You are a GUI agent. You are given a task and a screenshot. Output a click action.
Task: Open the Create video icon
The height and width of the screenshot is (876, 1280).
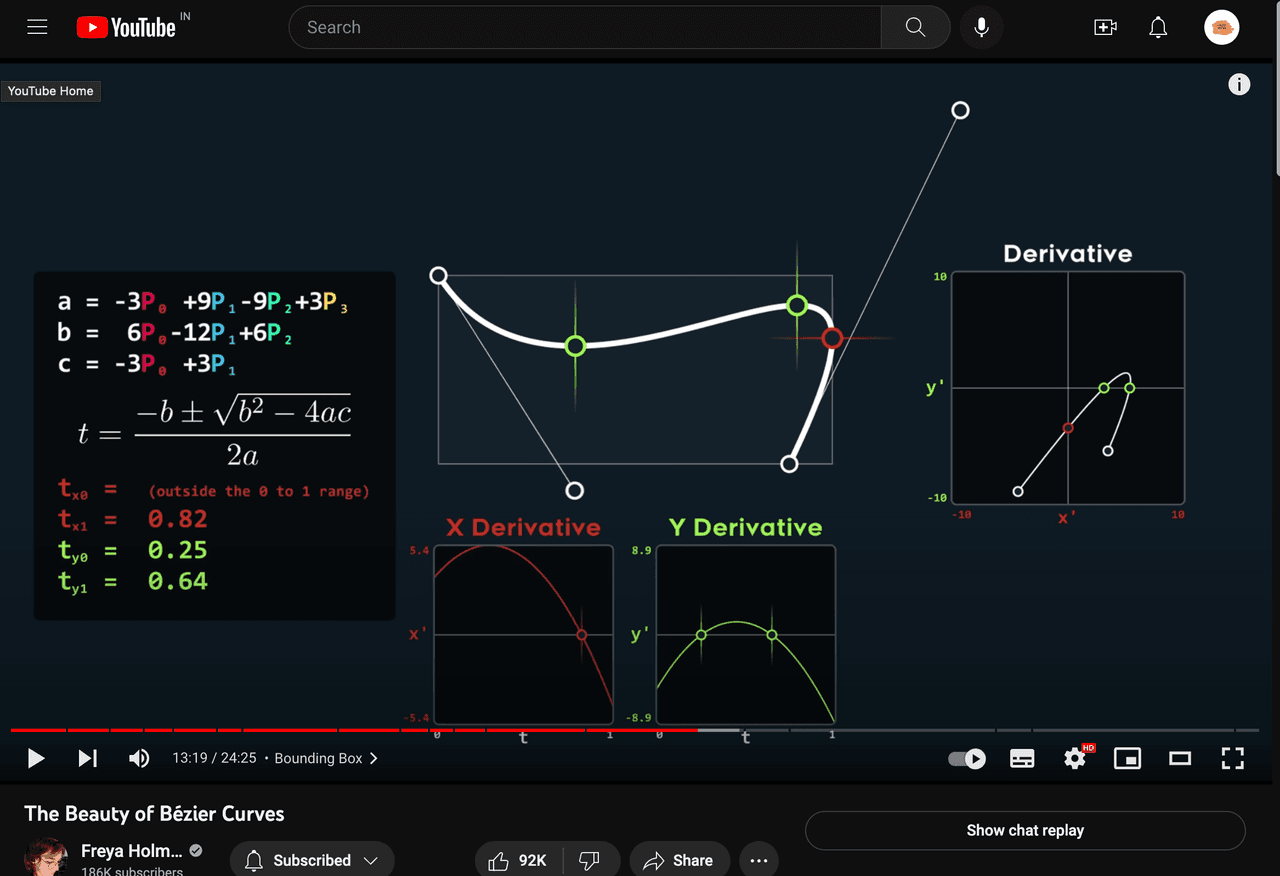[x=1105, y=27]
